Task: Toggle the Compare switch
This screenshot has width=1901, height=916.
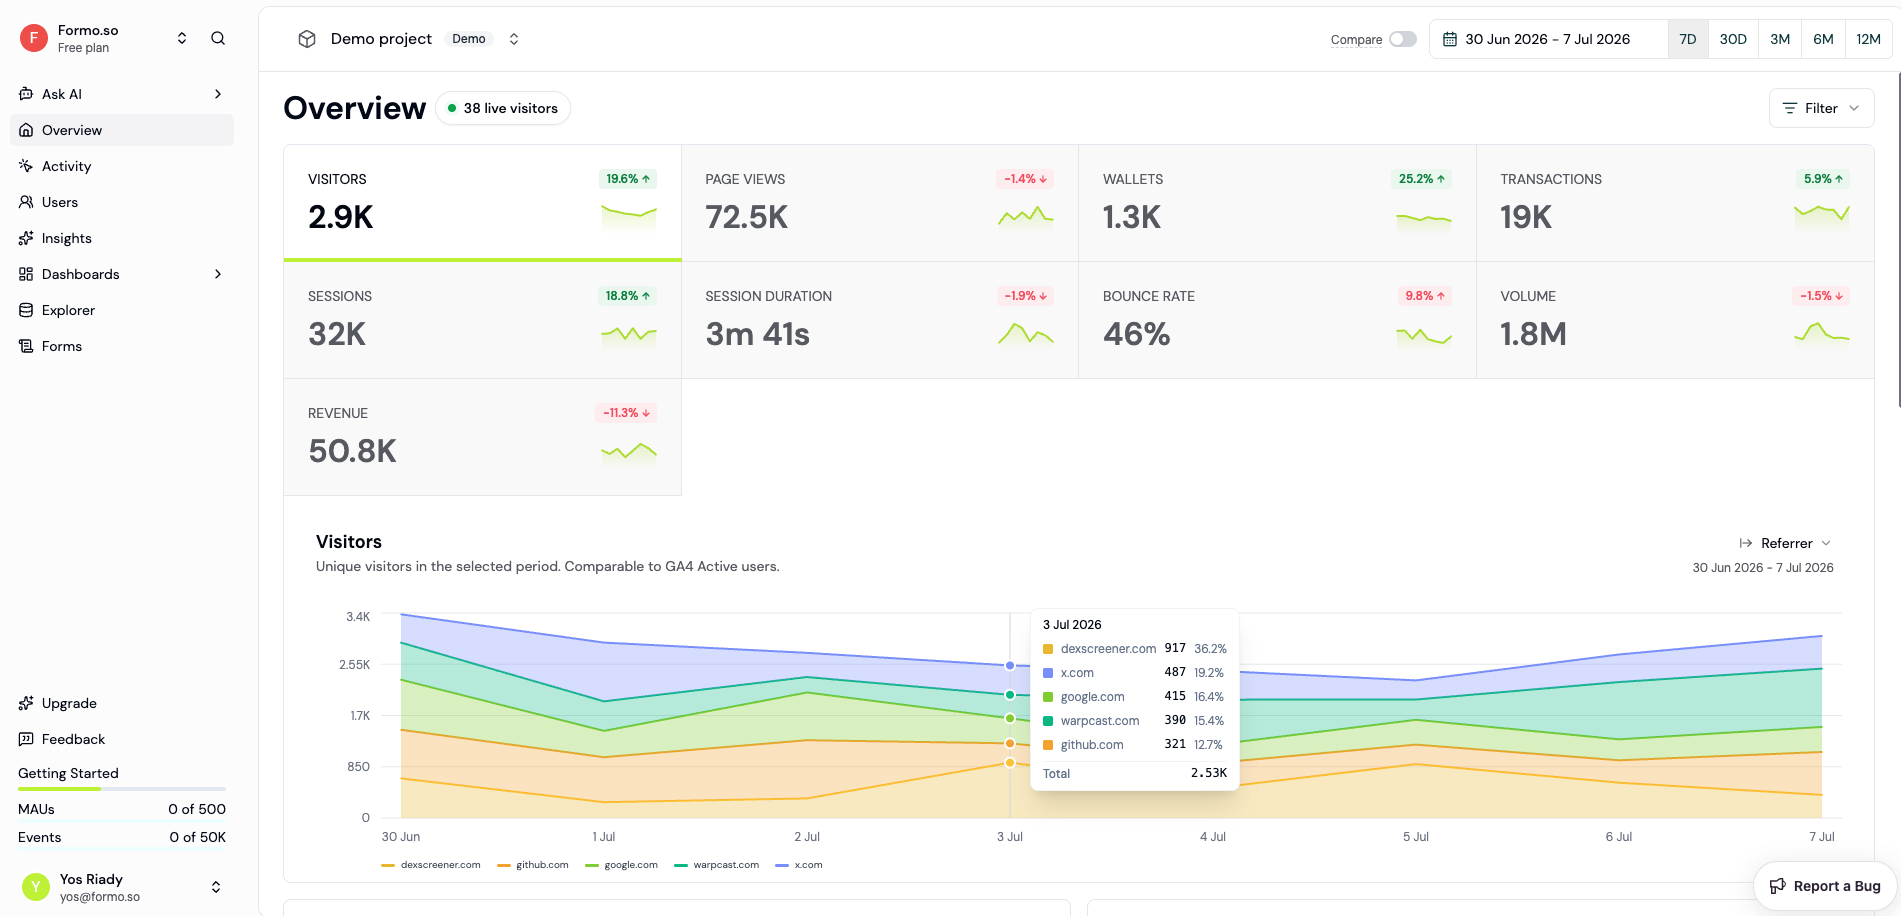Action: click(1403, 39)
